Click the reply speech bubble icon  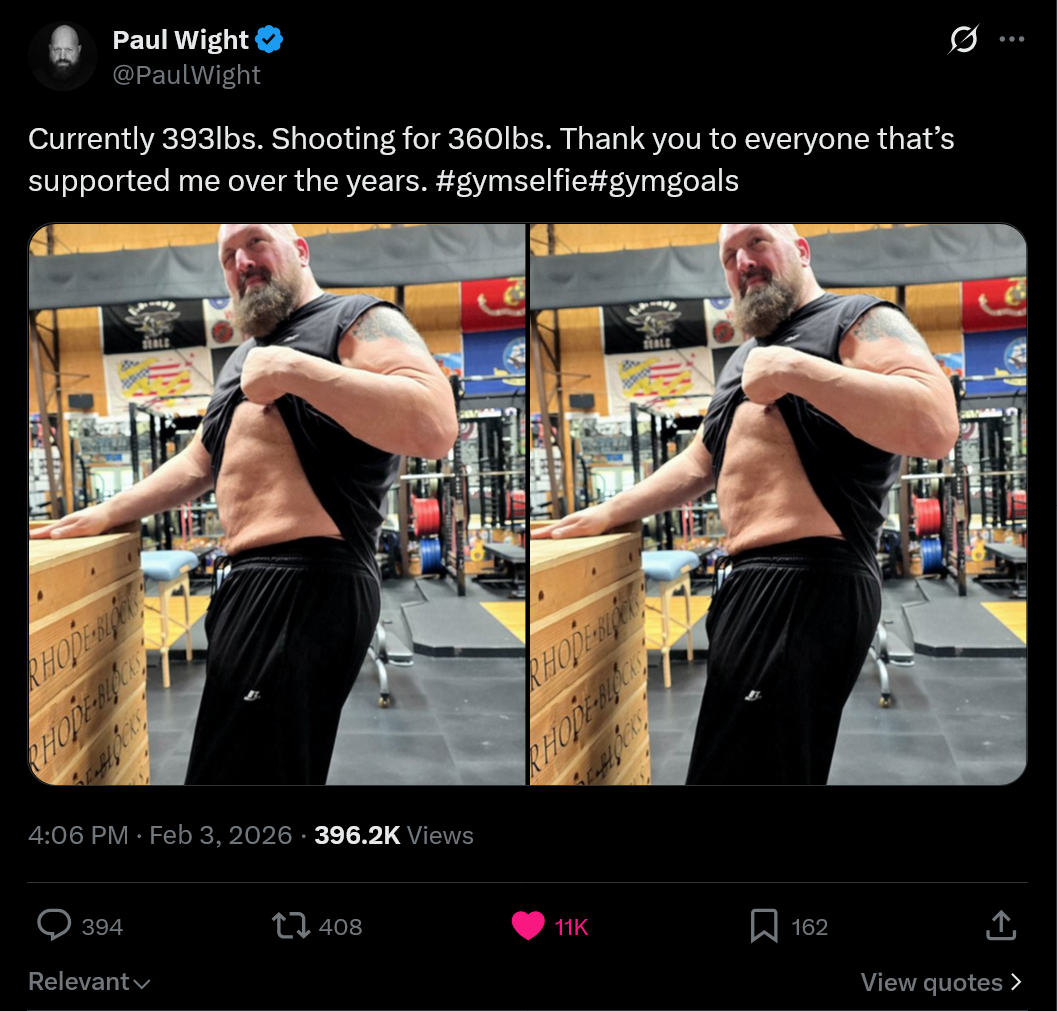point(54,925)
